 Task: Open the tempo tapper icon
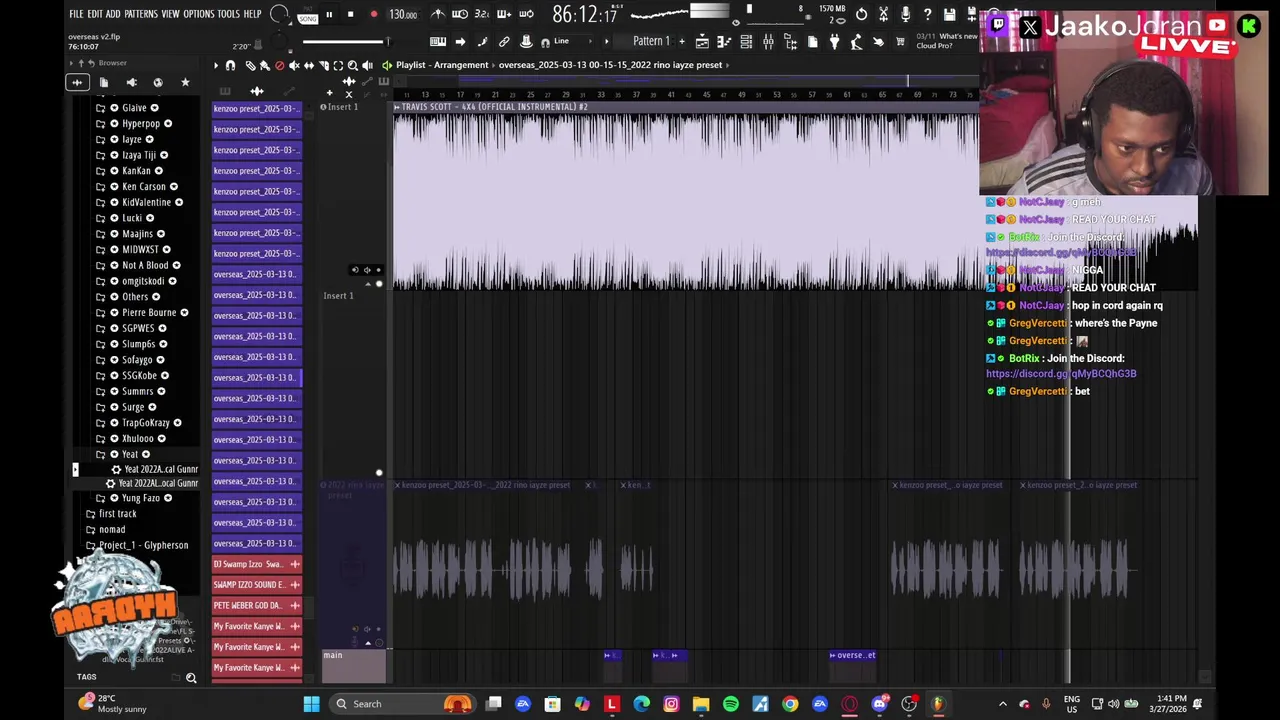pyautogui.click(x=856, y=41)
